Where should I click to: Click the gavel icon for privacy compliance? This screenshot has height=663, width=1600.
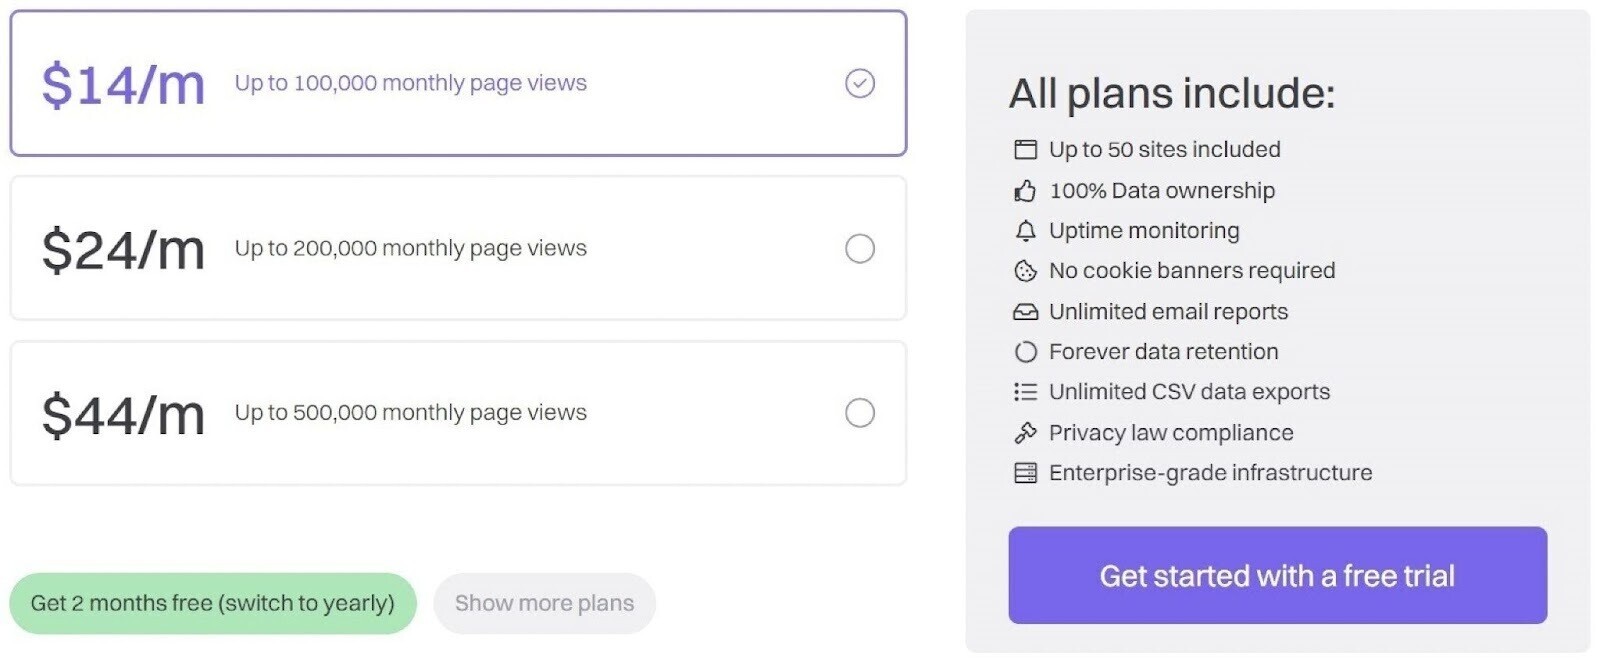1025,433
